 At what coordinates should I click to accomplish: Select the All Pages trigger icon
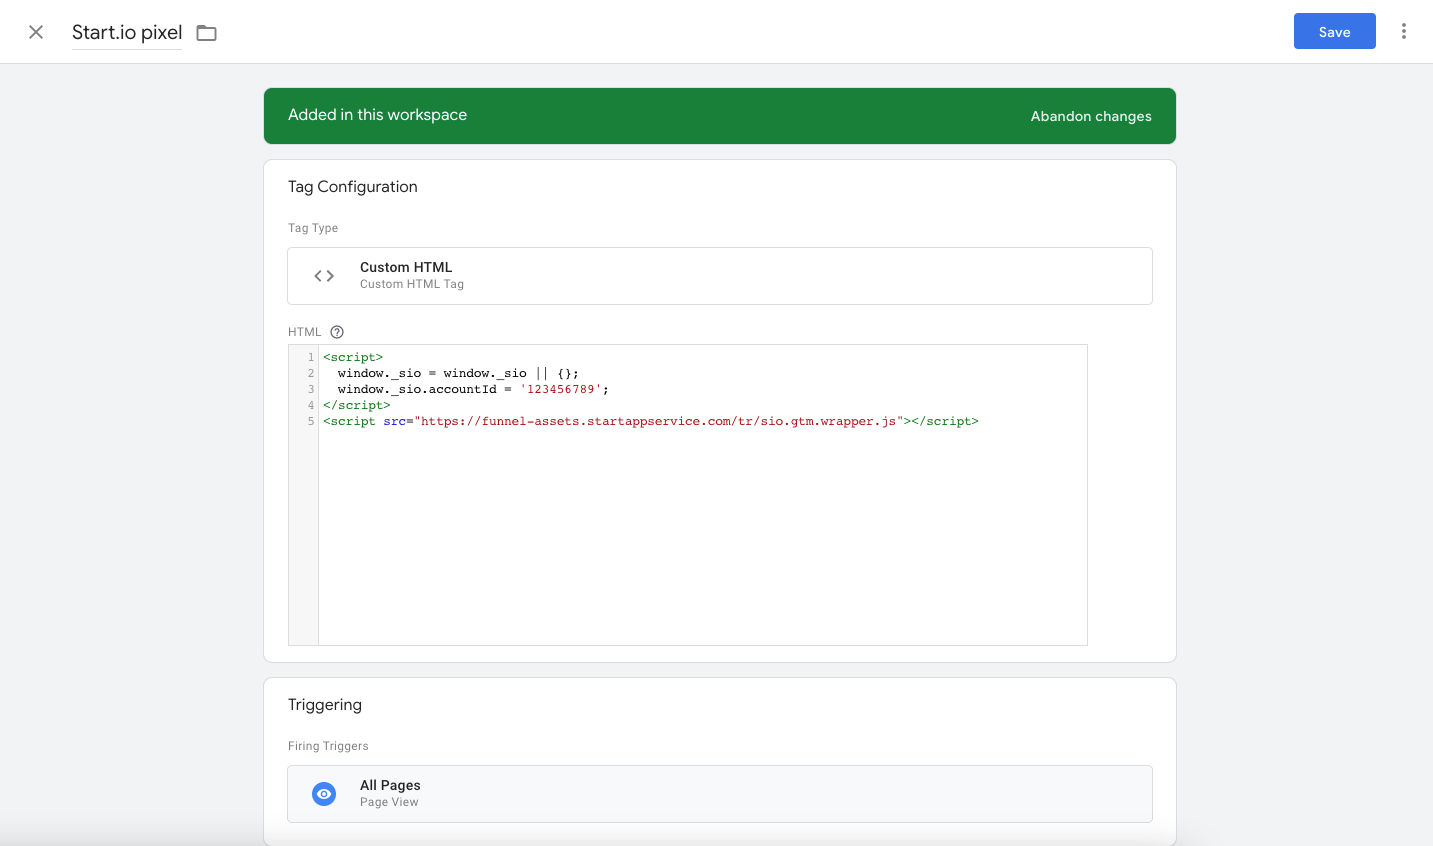[323, 793]
